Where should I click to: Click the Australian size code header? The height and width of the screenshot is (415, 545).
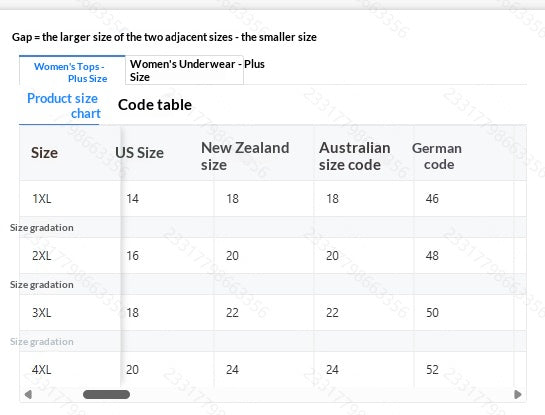355,156
